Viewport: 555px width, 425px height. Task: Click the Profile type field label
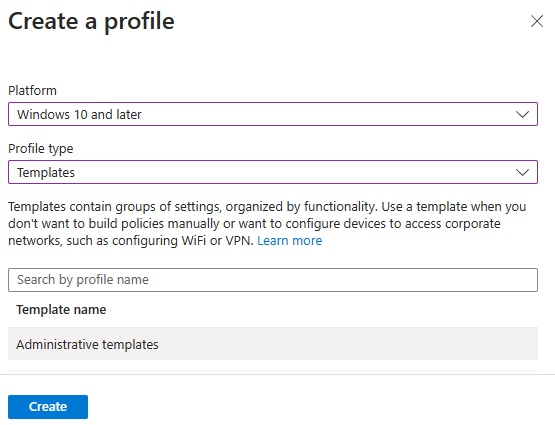pos(40,149)
